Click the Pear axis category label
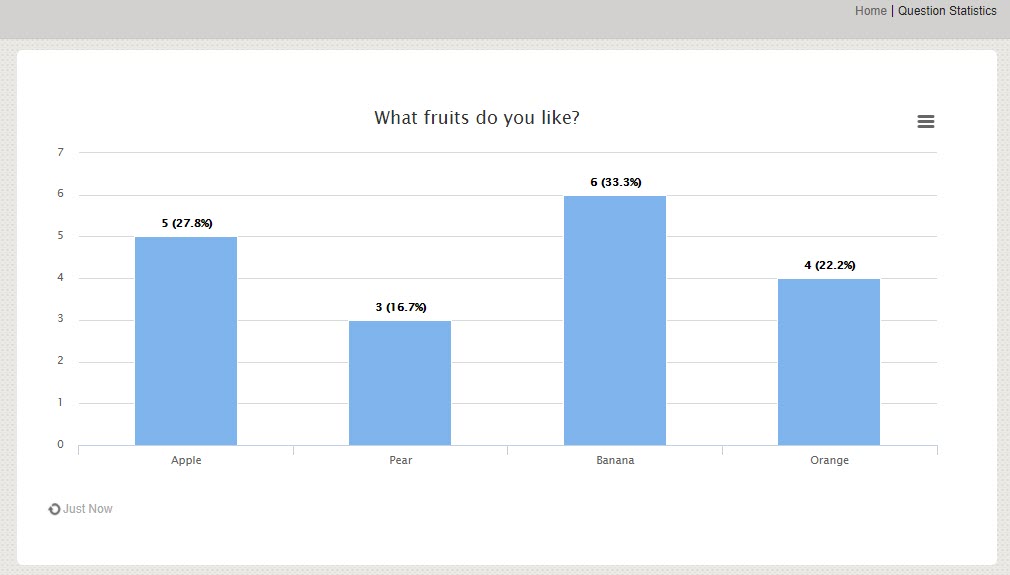 (400, 460)
